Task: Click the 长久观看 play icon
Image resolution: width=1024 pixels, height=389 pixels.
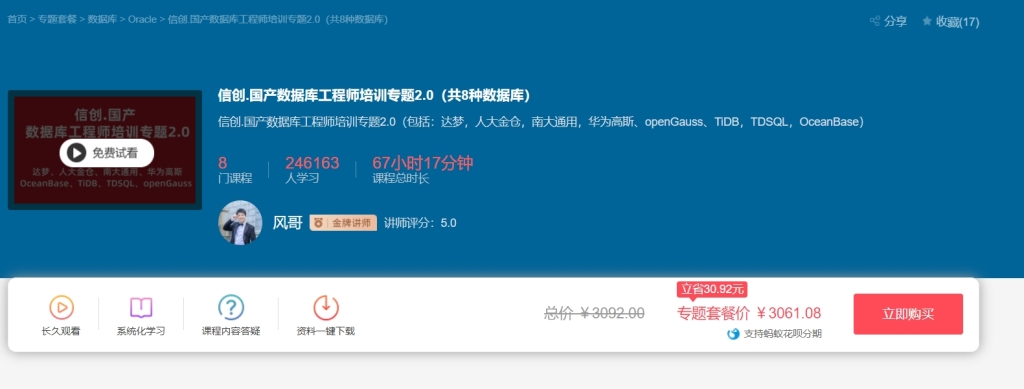Action: pyautogui.click(x=61, y=307)
